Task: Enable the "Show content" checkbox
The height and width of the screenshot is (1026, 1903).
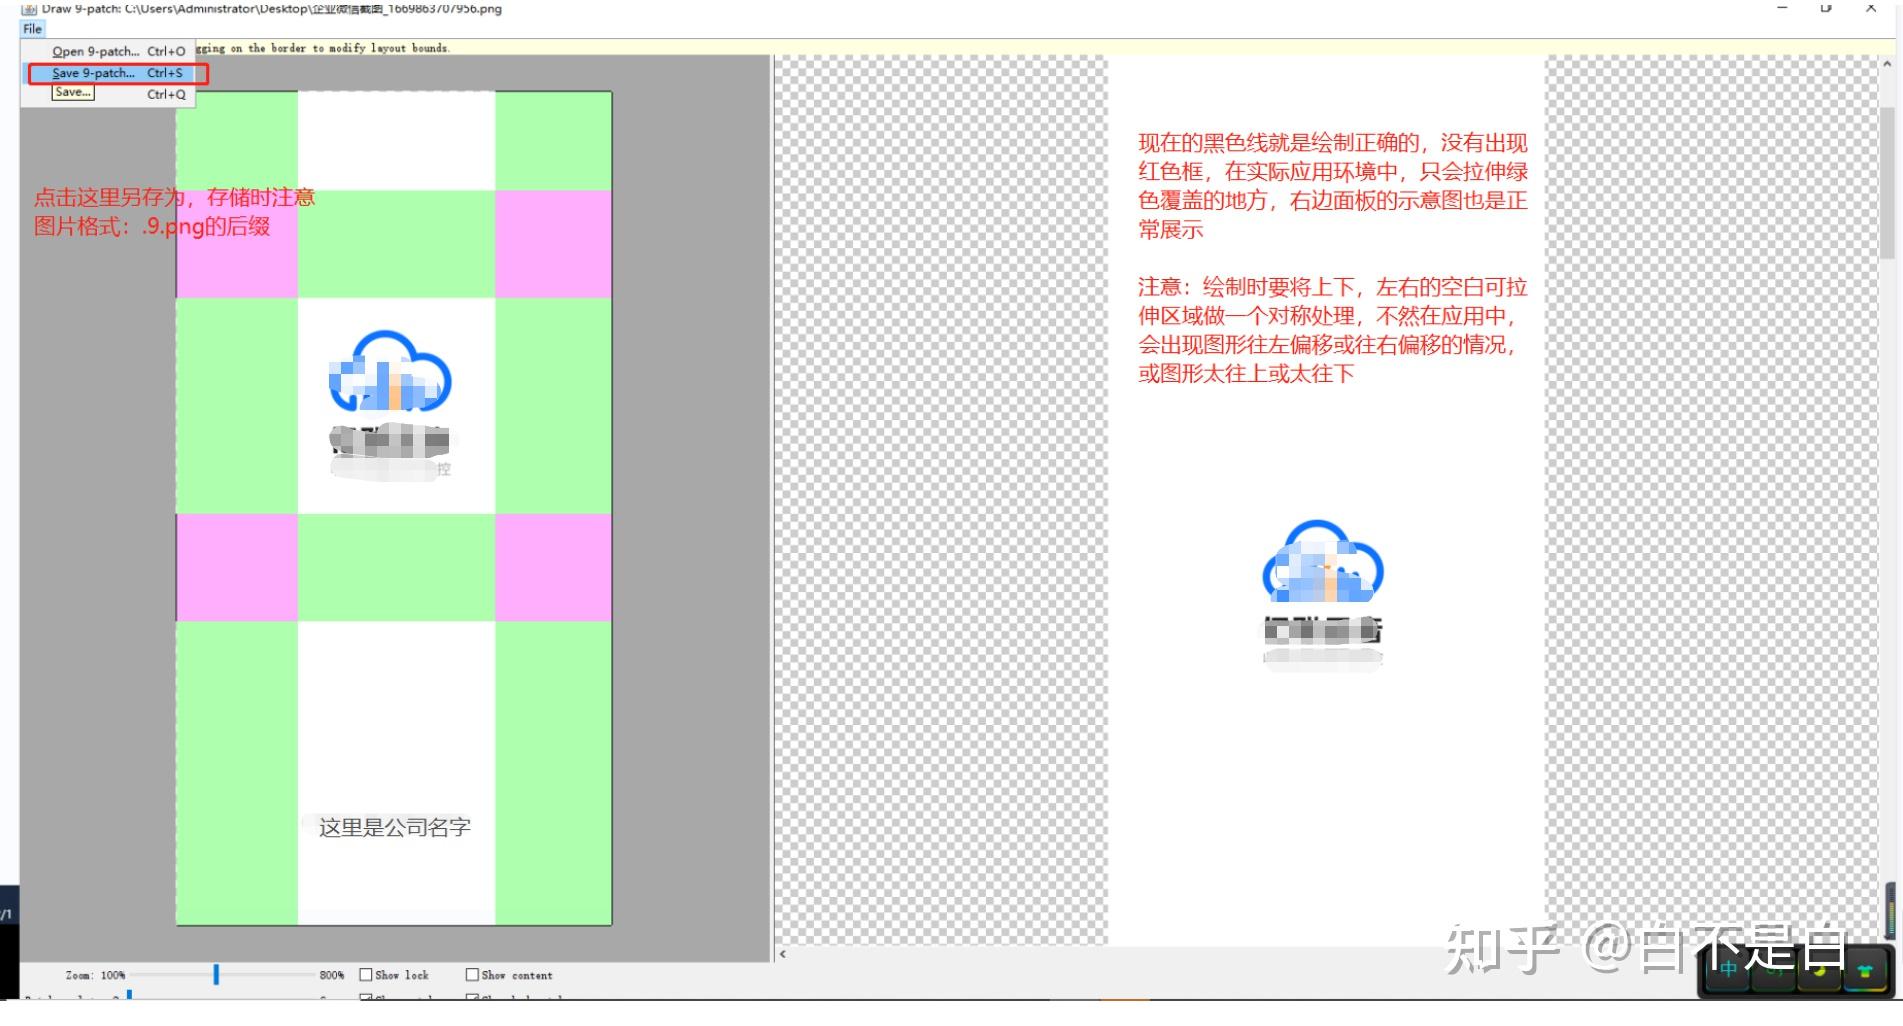Action: click(472, 975)
